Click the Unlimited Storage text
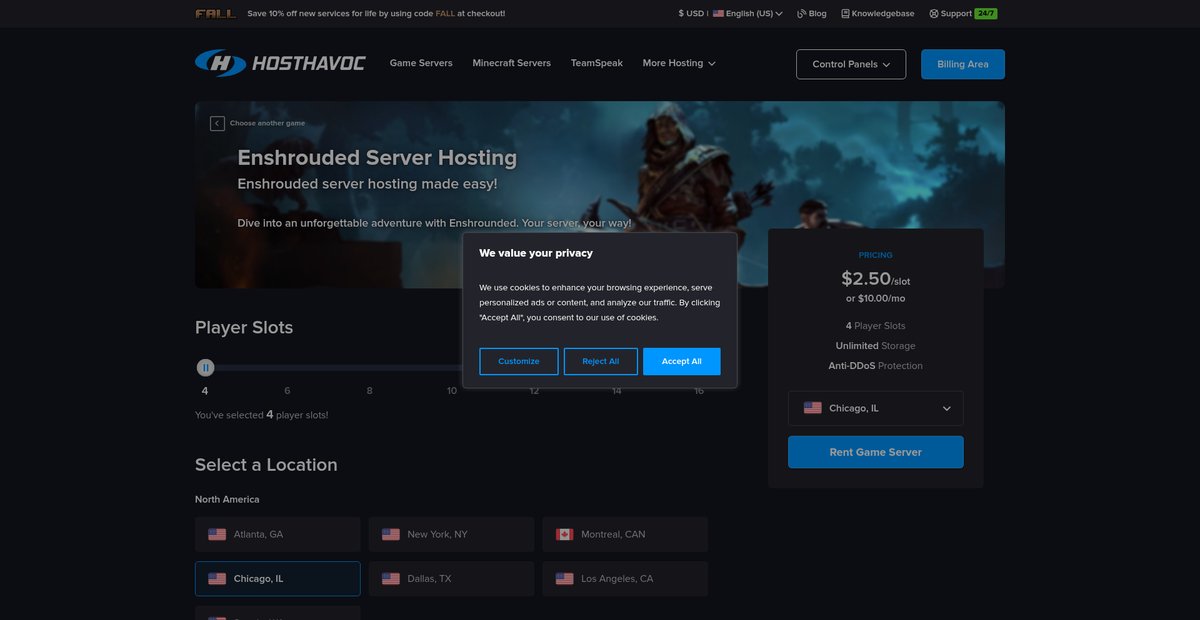The width and height of the screenshot is (1200, 620). pyautogui.click(x=876, y=346)
